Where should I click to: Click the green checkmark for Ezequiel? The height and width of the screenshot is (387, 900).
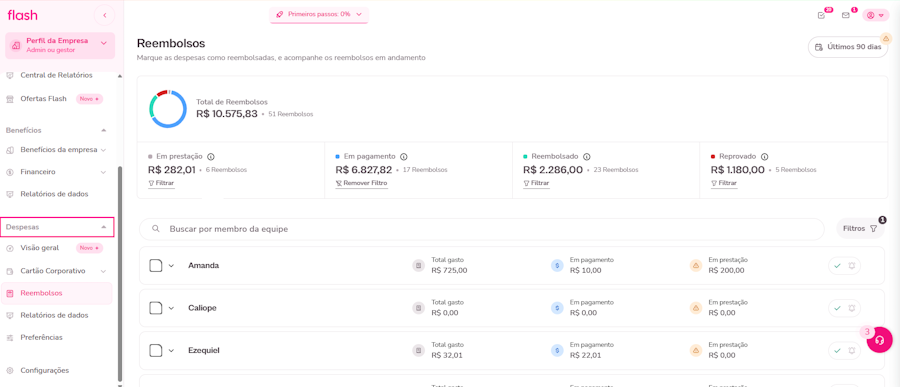click(837, 350)
